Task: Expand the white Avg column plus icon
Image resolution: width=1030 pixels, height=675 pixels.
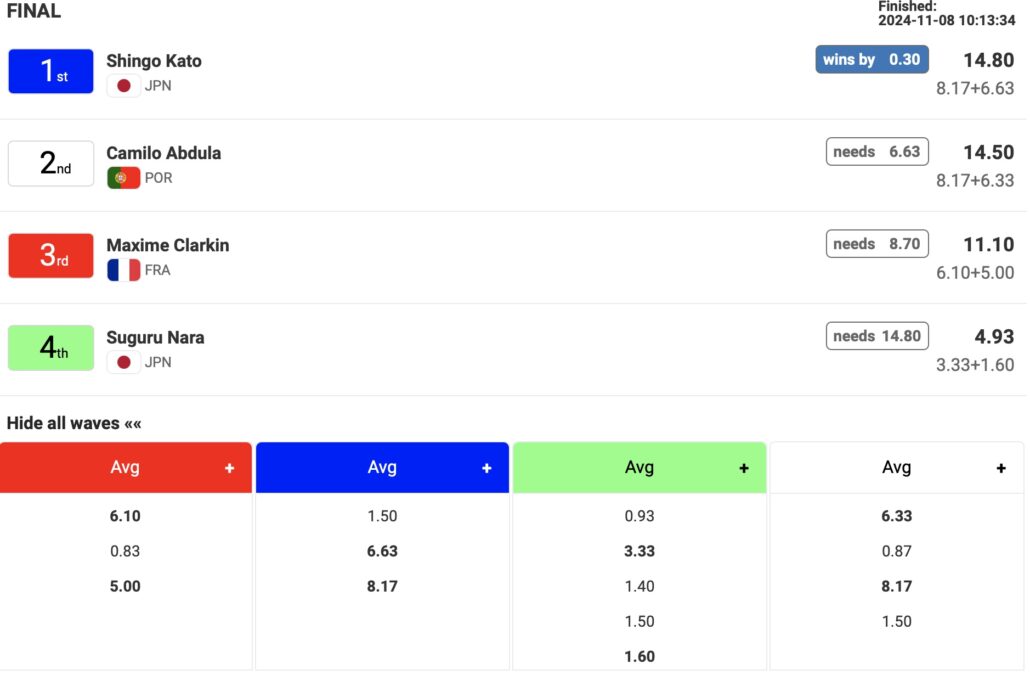Action: tap(1001, 468)
